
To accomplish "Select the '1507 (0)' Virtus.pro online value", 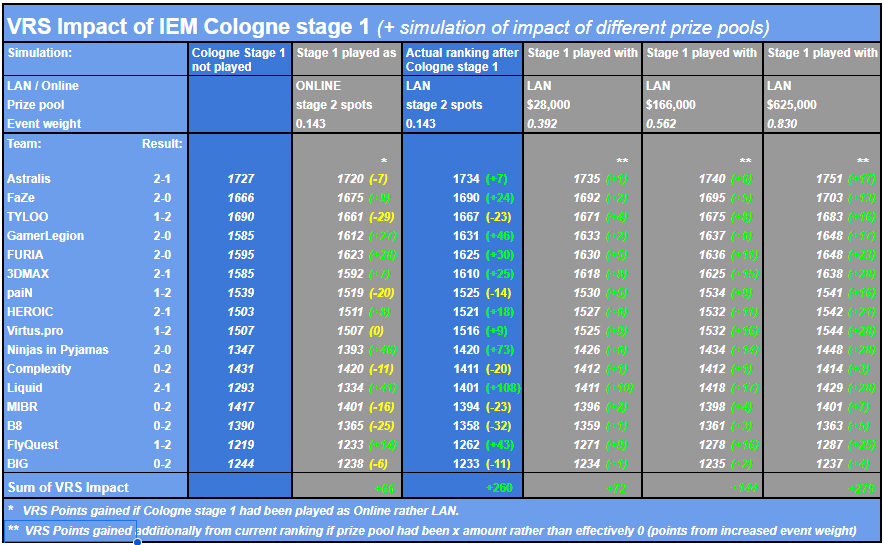I will 360,331.
